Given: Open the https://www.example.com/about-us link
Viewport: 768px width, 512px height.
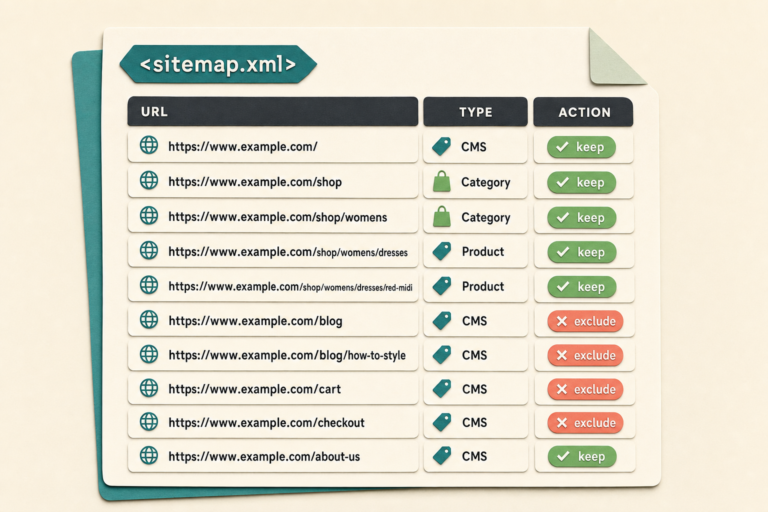Looking at the screenshot, I should point(264,457).
